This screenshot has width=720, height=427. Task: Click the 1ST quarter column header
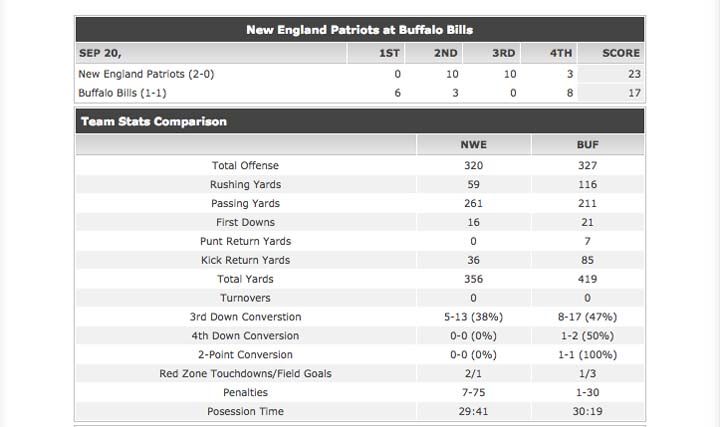point(390,53)
